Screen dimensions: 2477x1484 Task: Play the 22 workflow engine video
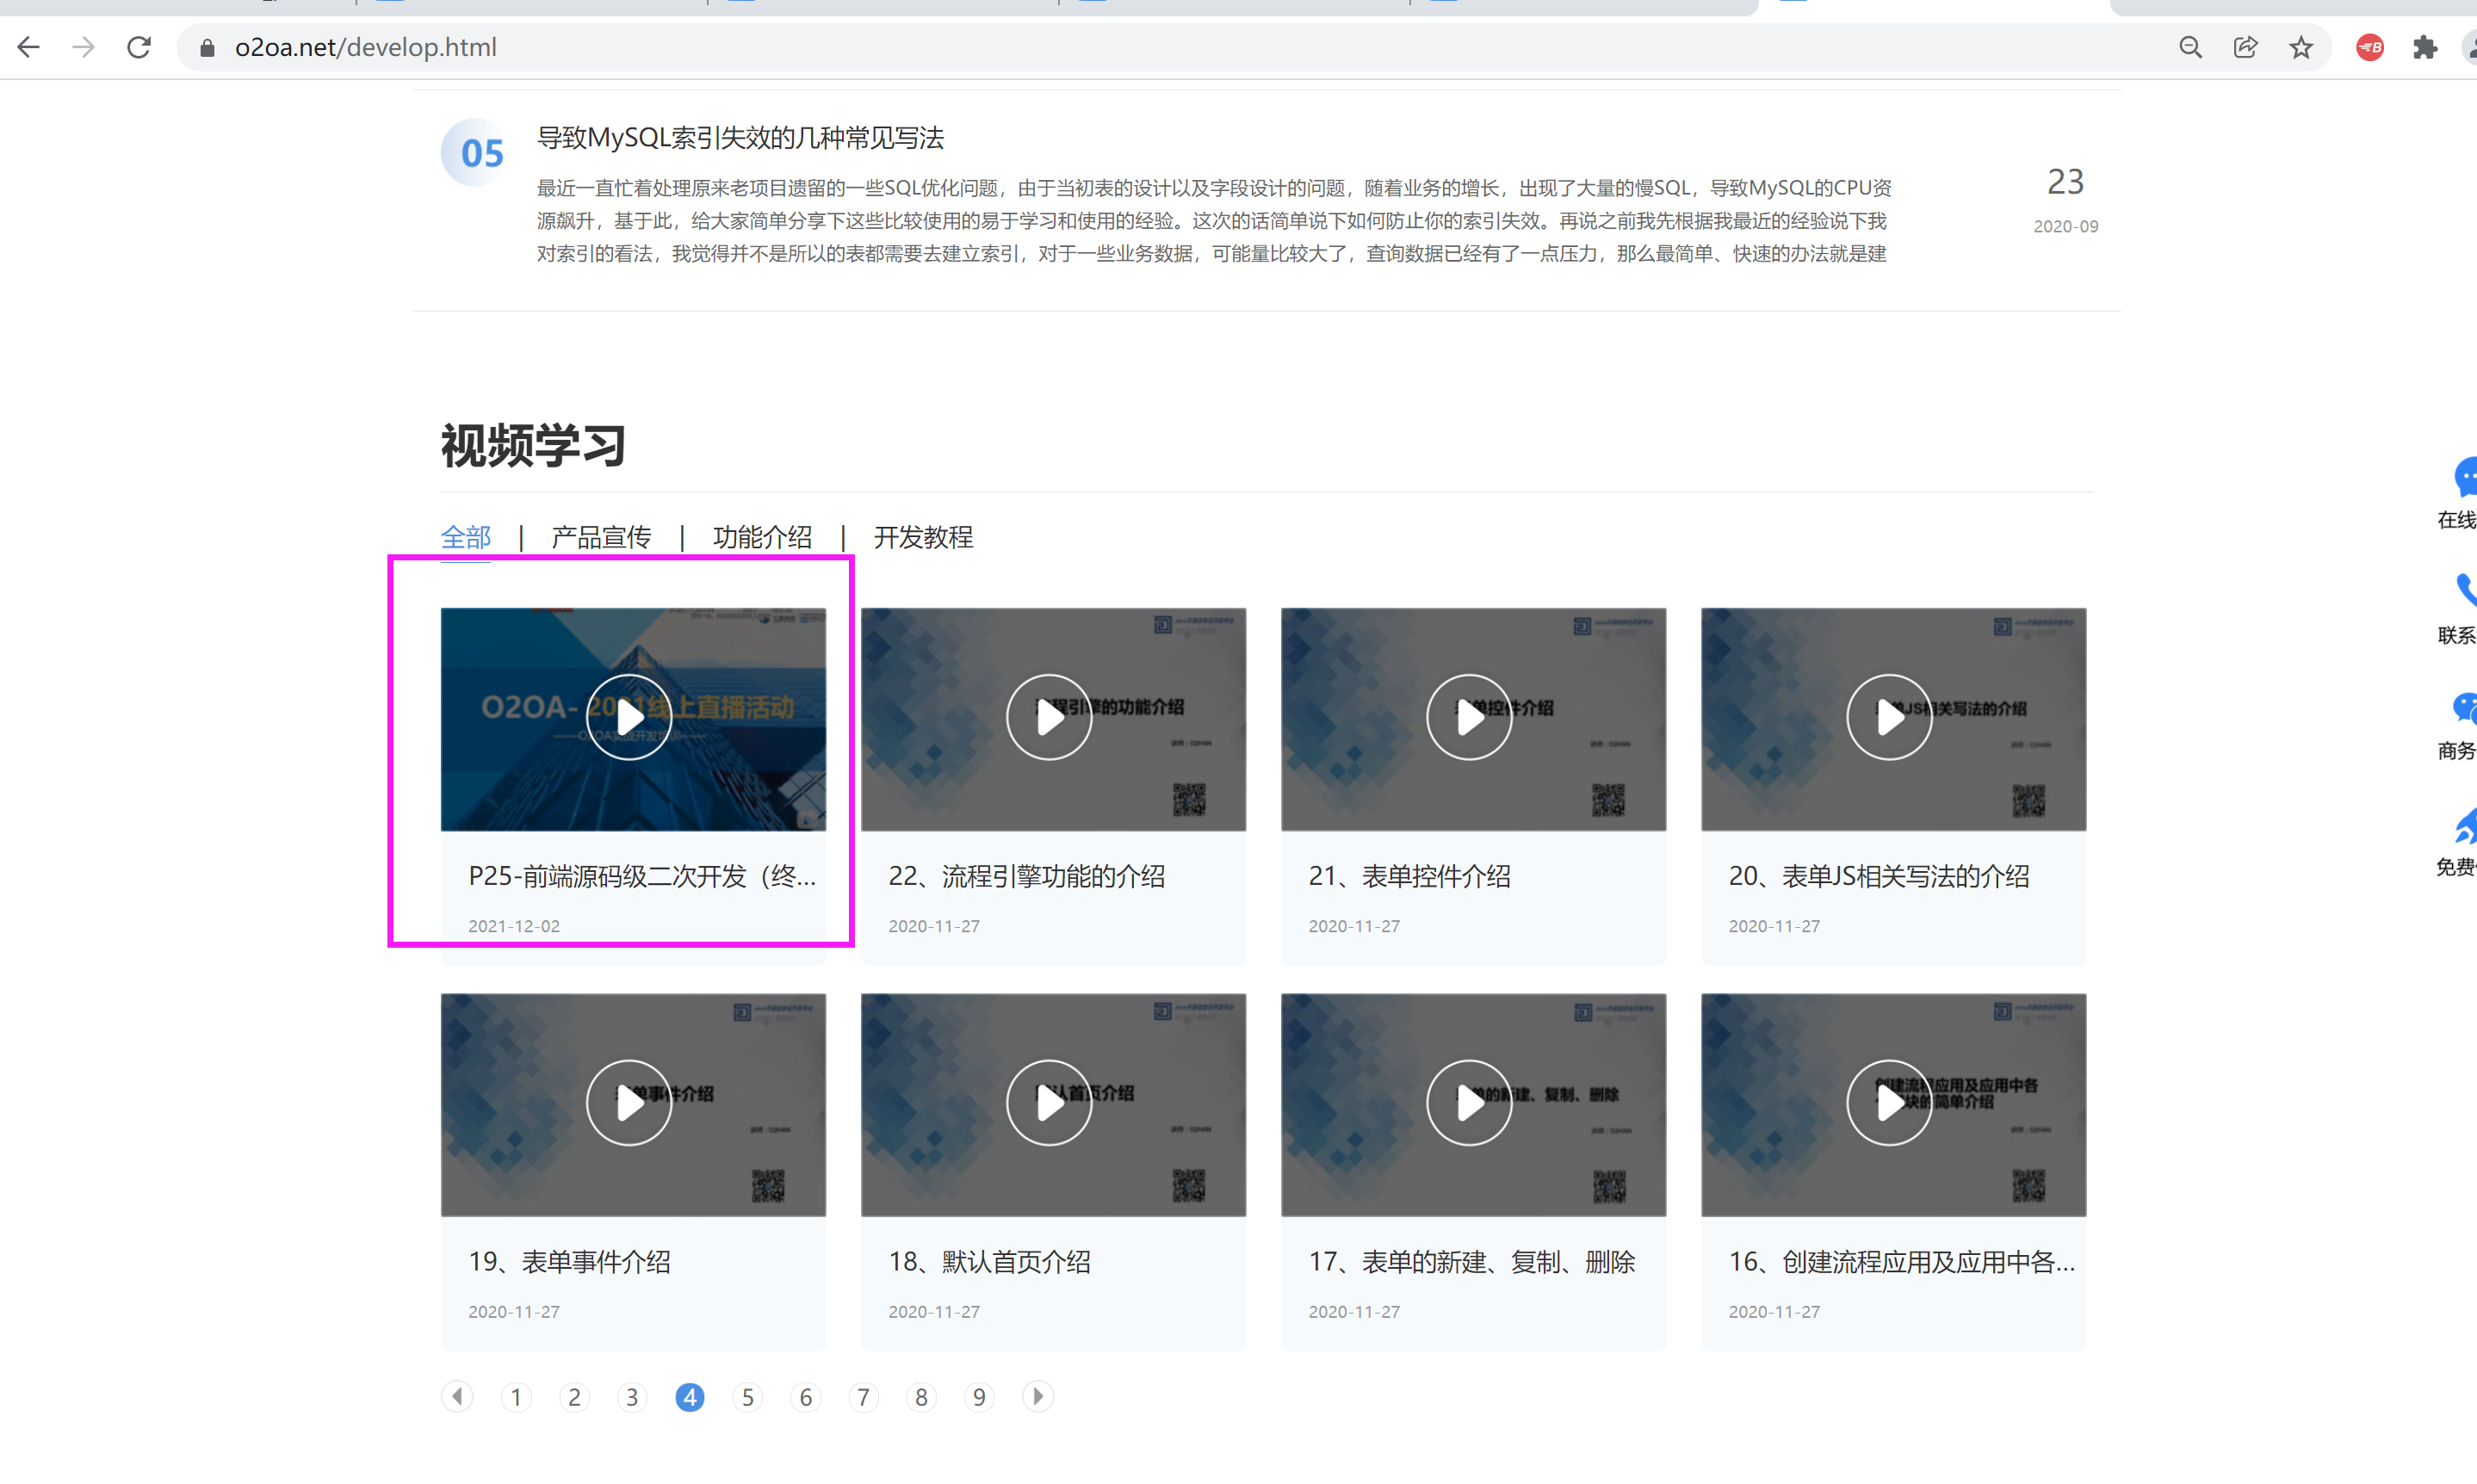1049,717
